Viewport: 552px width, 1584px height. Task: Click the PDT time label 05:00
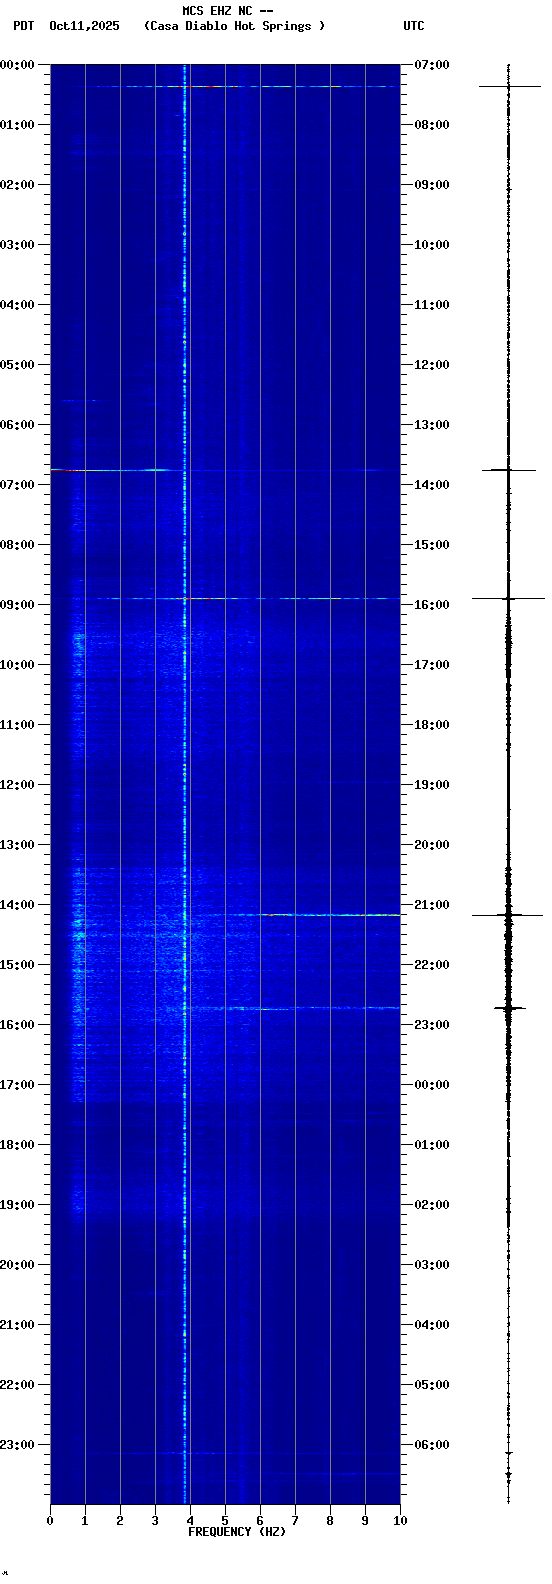click(18, 365)
